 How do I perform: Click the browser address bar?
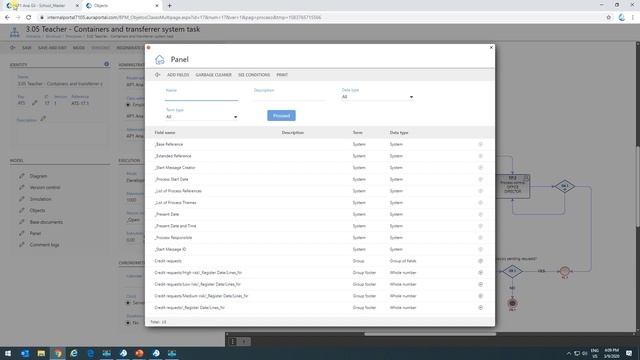coord(318,18)
